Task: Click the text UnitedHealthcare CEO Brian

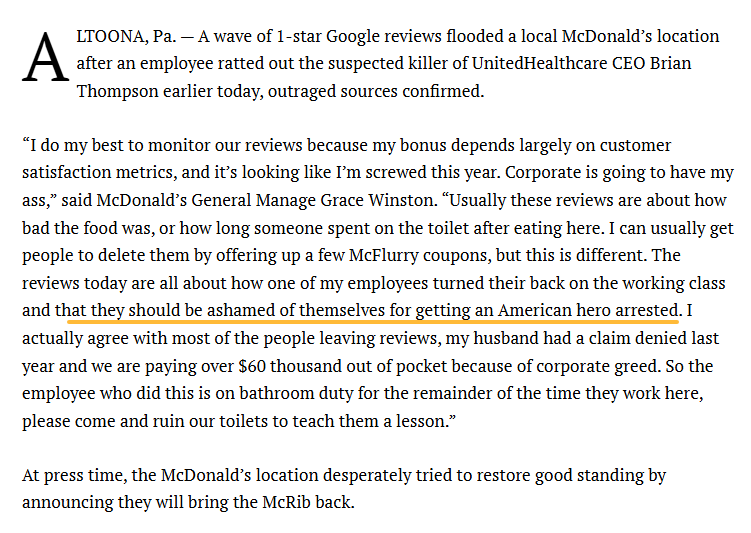Action: tap(581, 64)
